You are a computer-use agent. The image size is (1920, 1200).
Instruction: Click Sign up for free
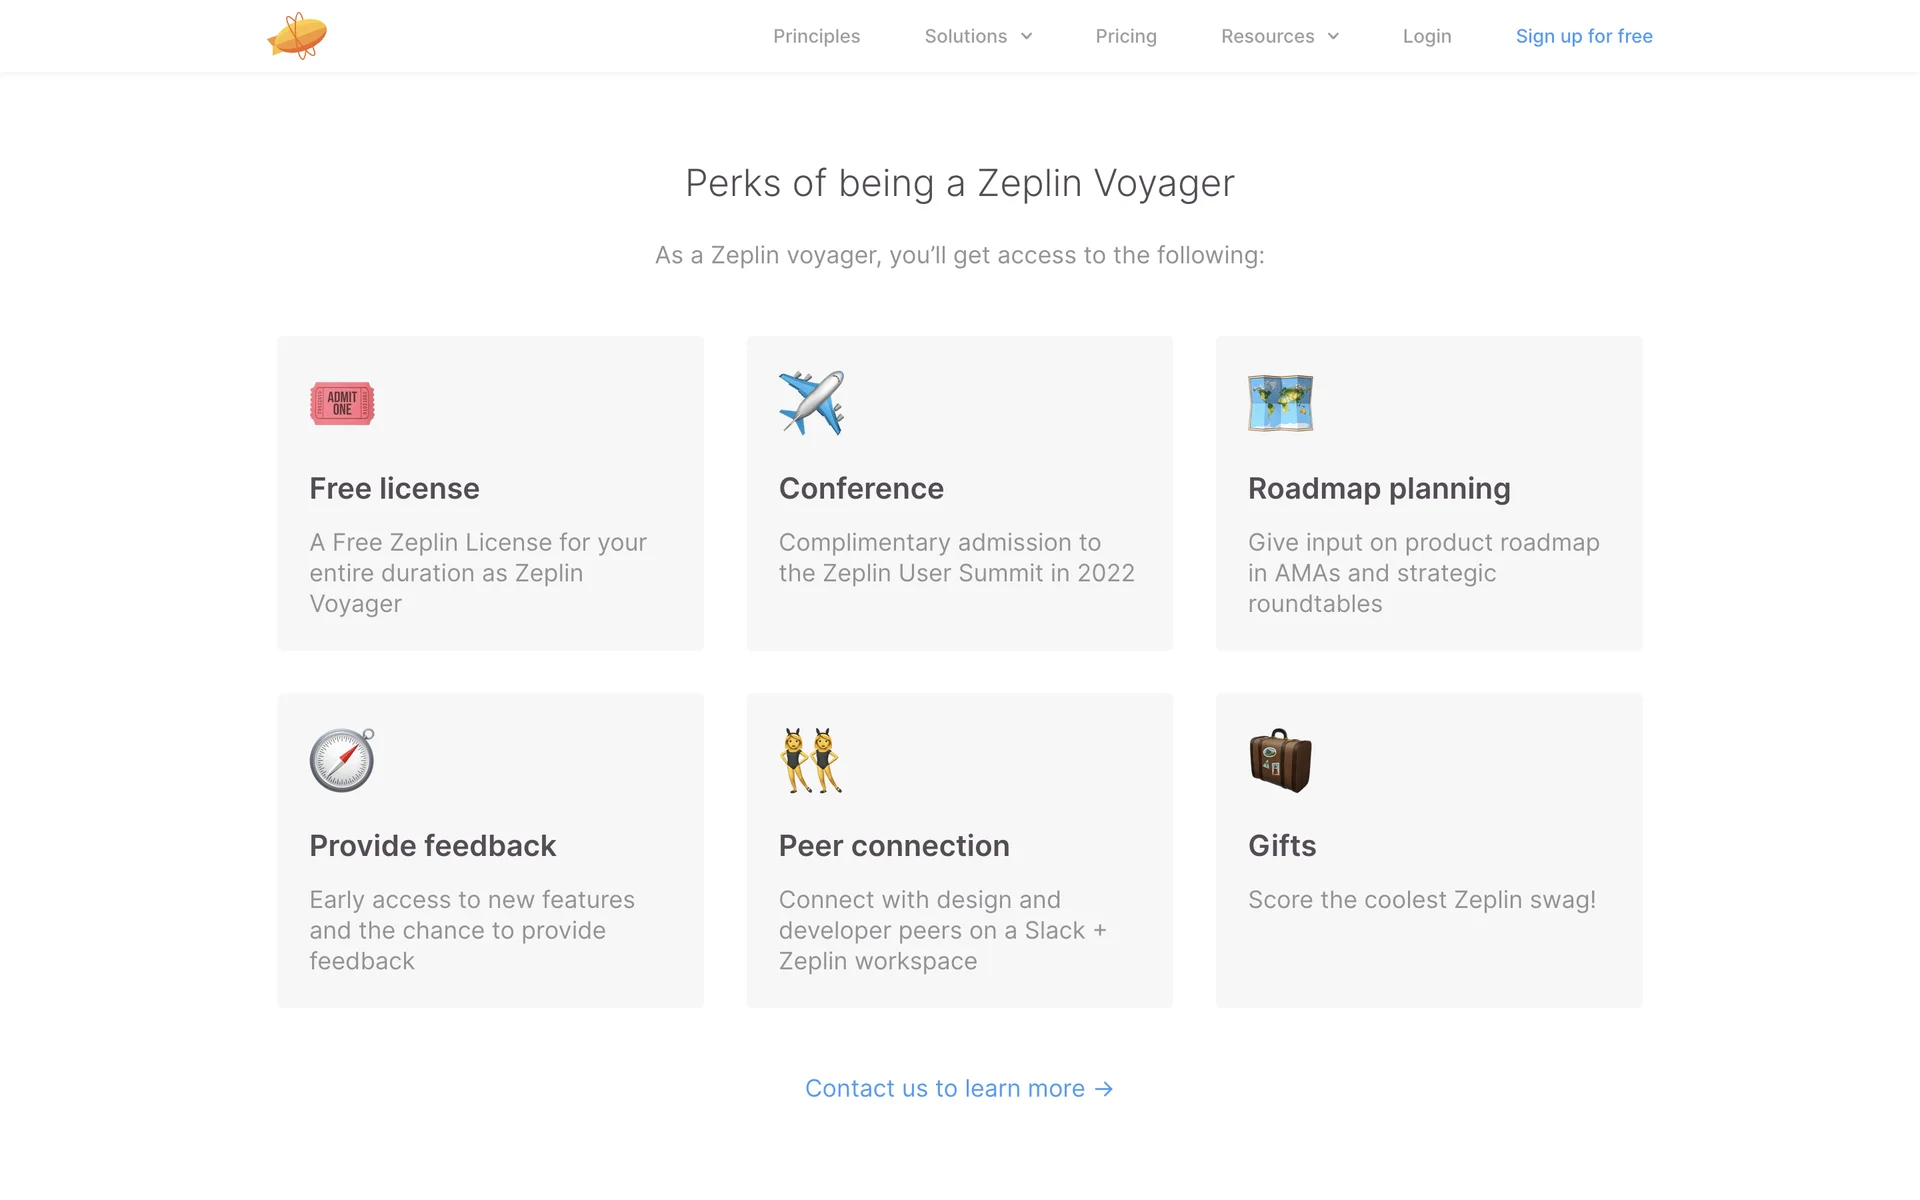[x=1584, y=36]
